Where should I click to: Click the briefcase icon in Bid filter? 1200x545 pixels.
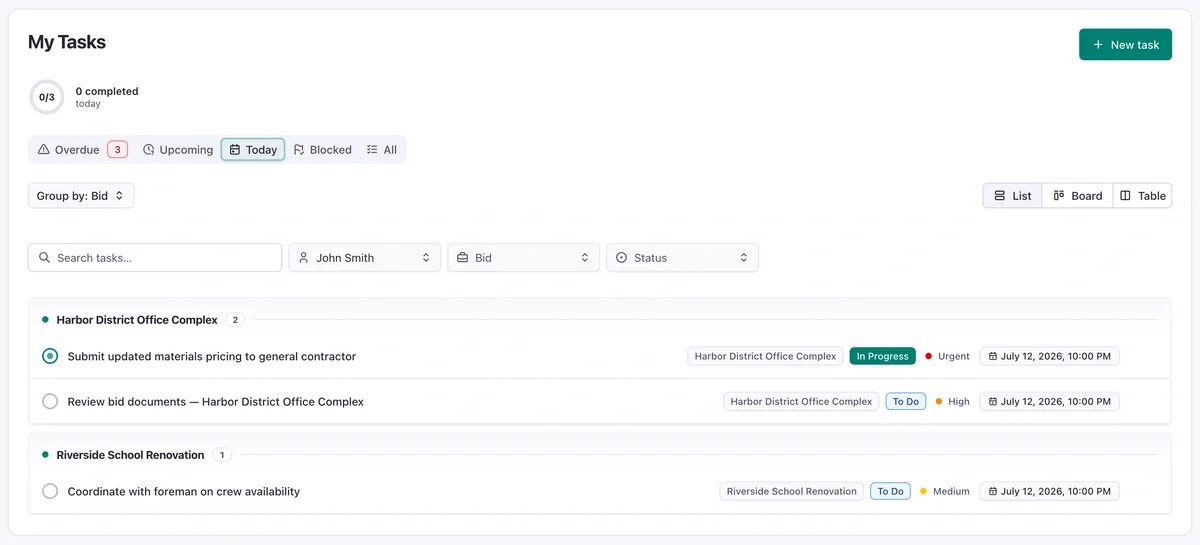(x=463, y=258)
